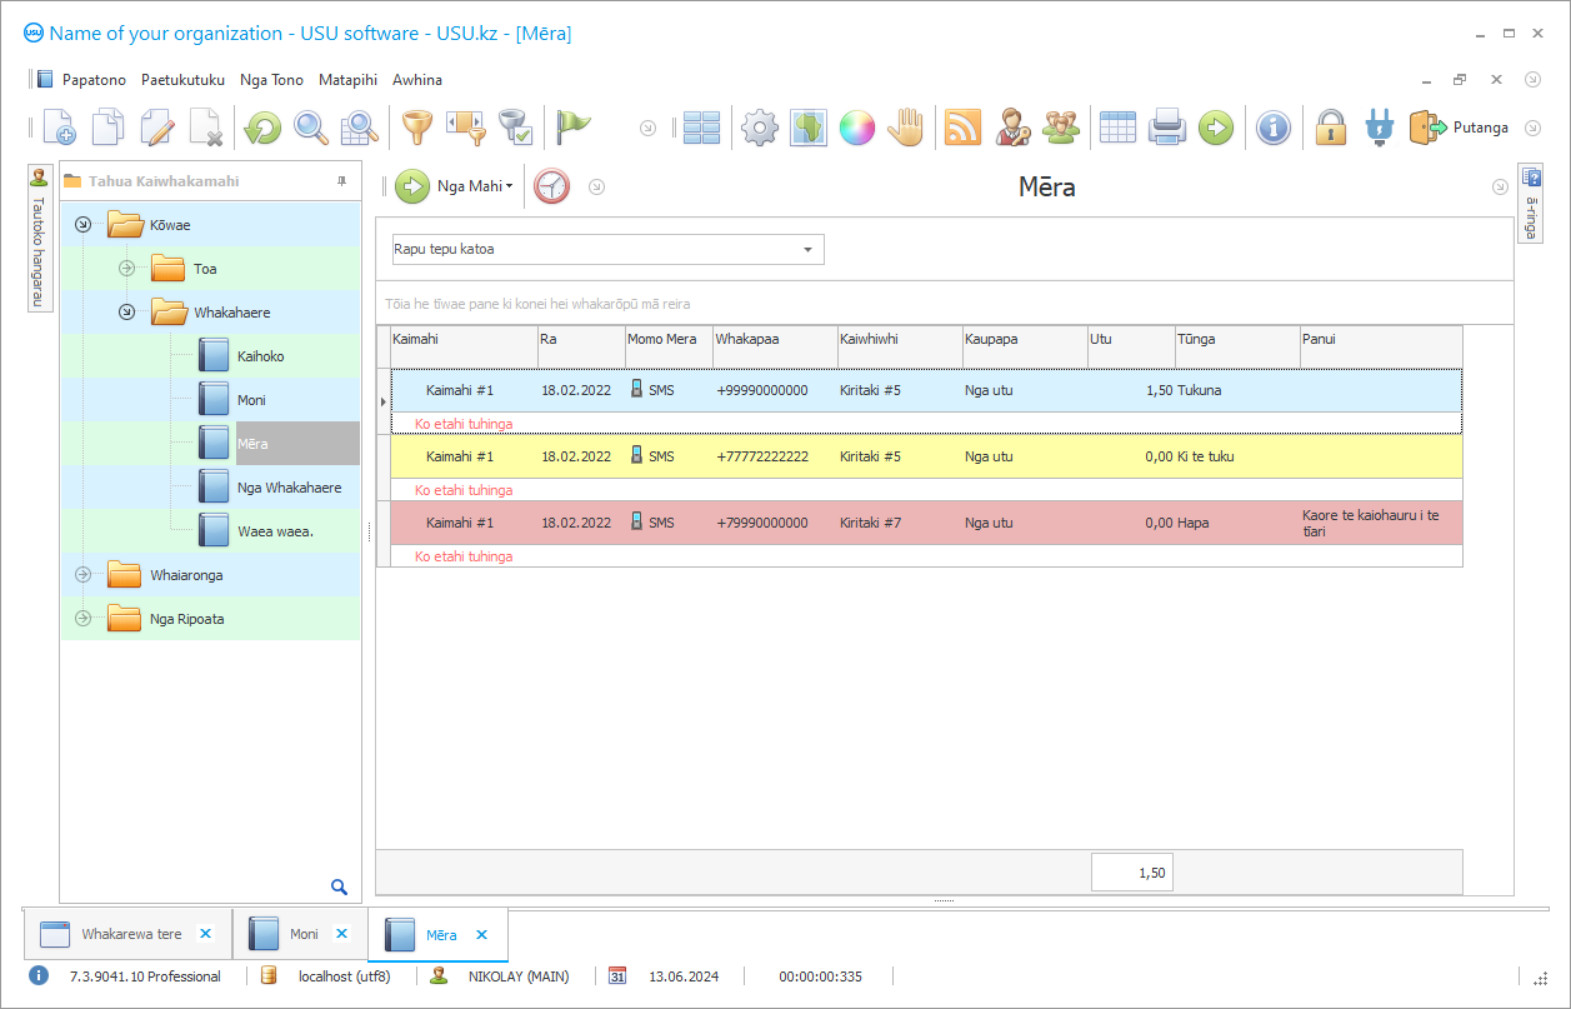Click the search magnifier in menu panel
The width and height of the screenshot is (1571, 1009).
pos(339,887)
